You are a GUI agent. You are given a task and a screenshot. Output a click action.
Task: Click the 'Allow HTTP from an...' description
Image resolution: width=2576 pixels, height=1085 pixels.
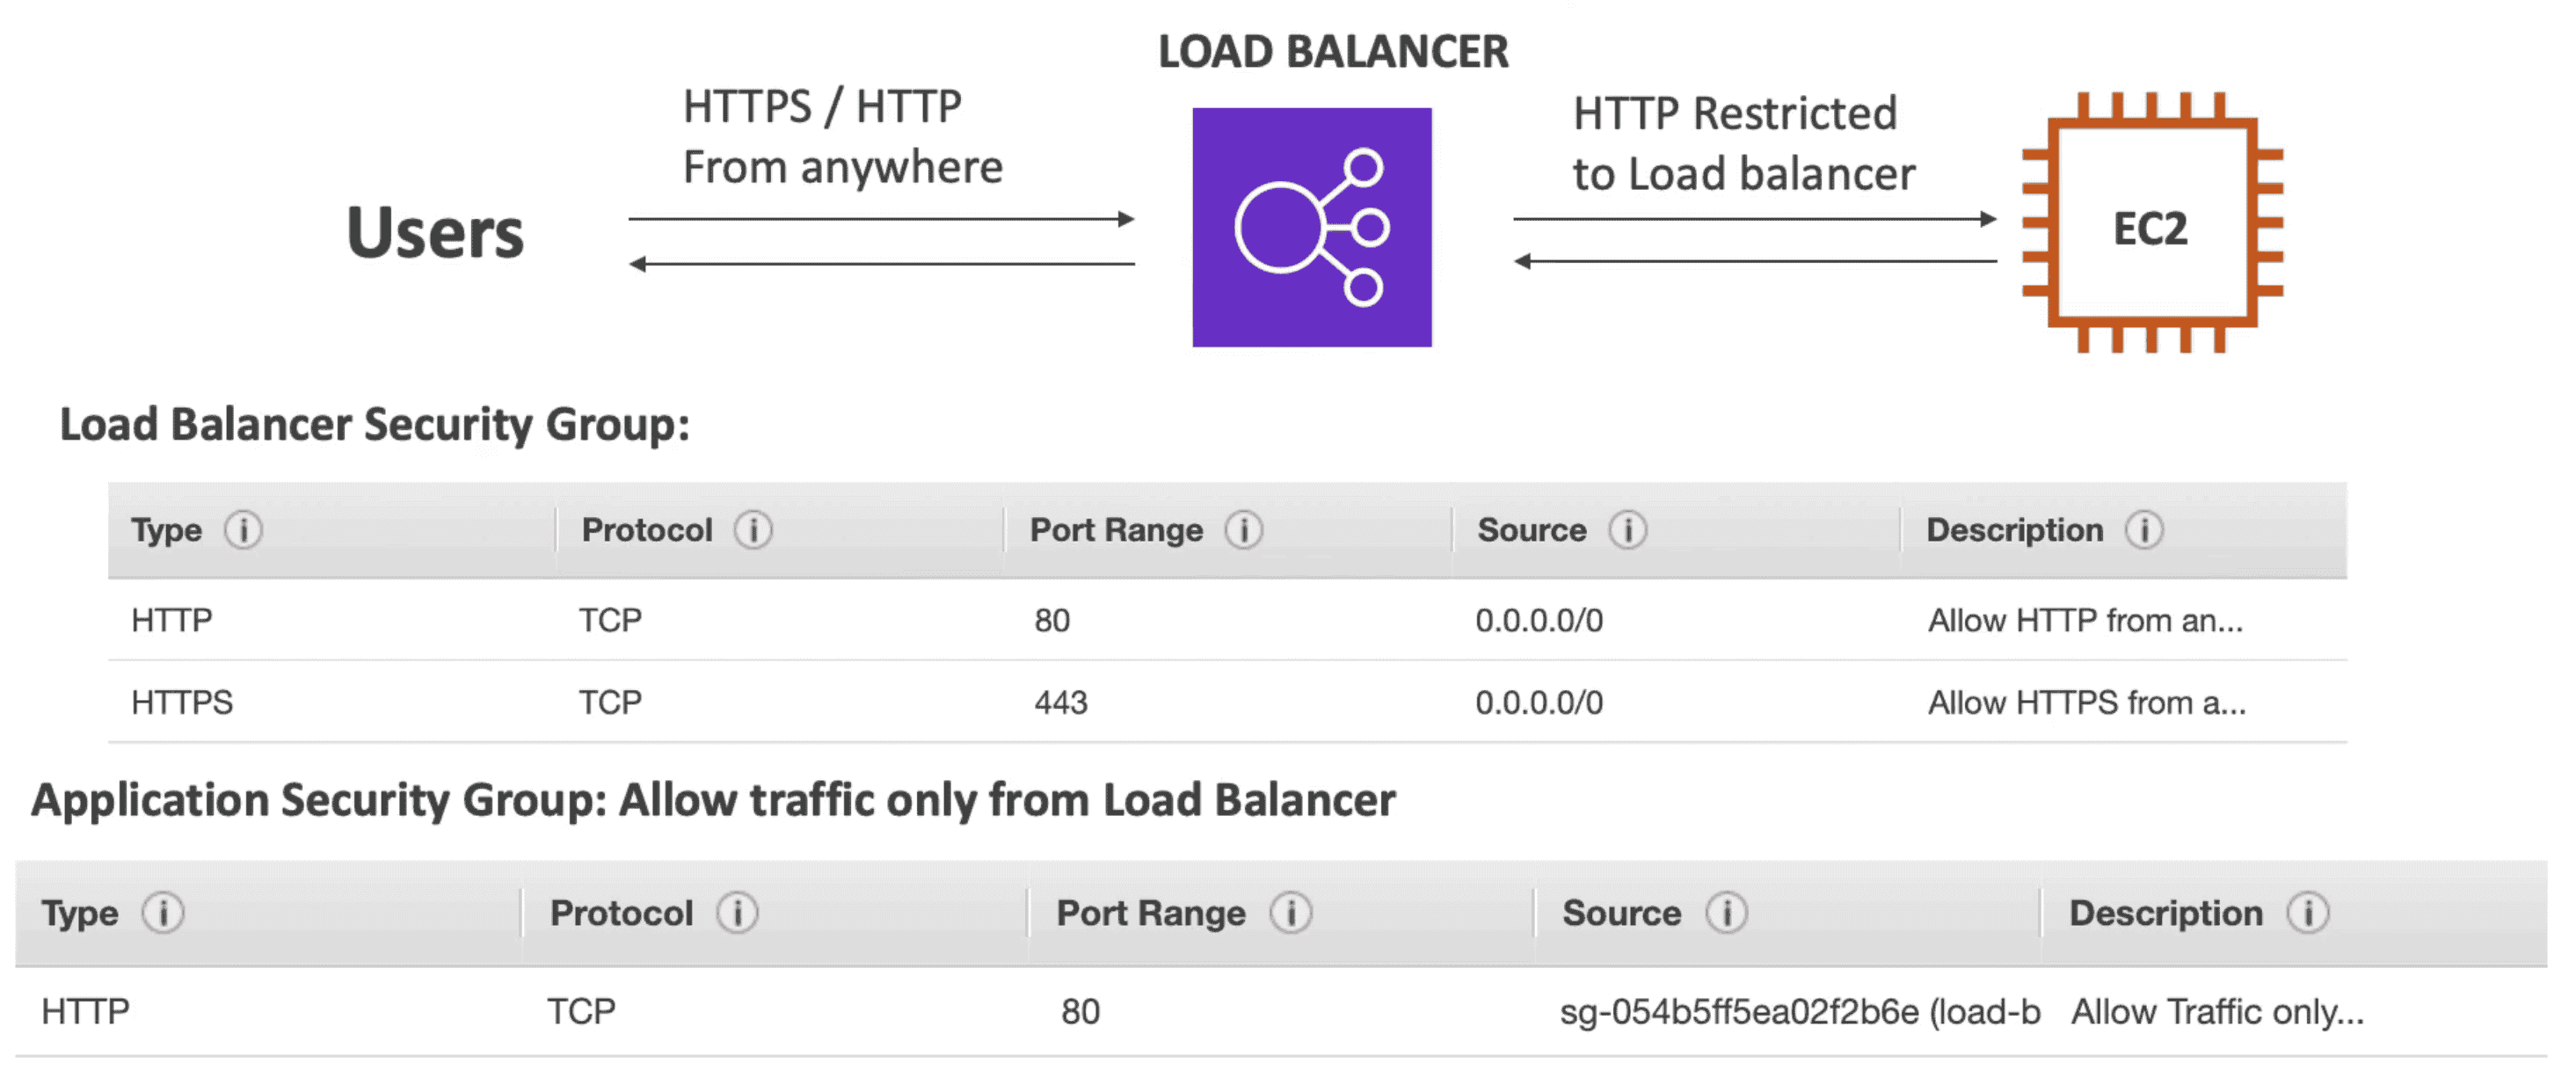click(2085, 620)
